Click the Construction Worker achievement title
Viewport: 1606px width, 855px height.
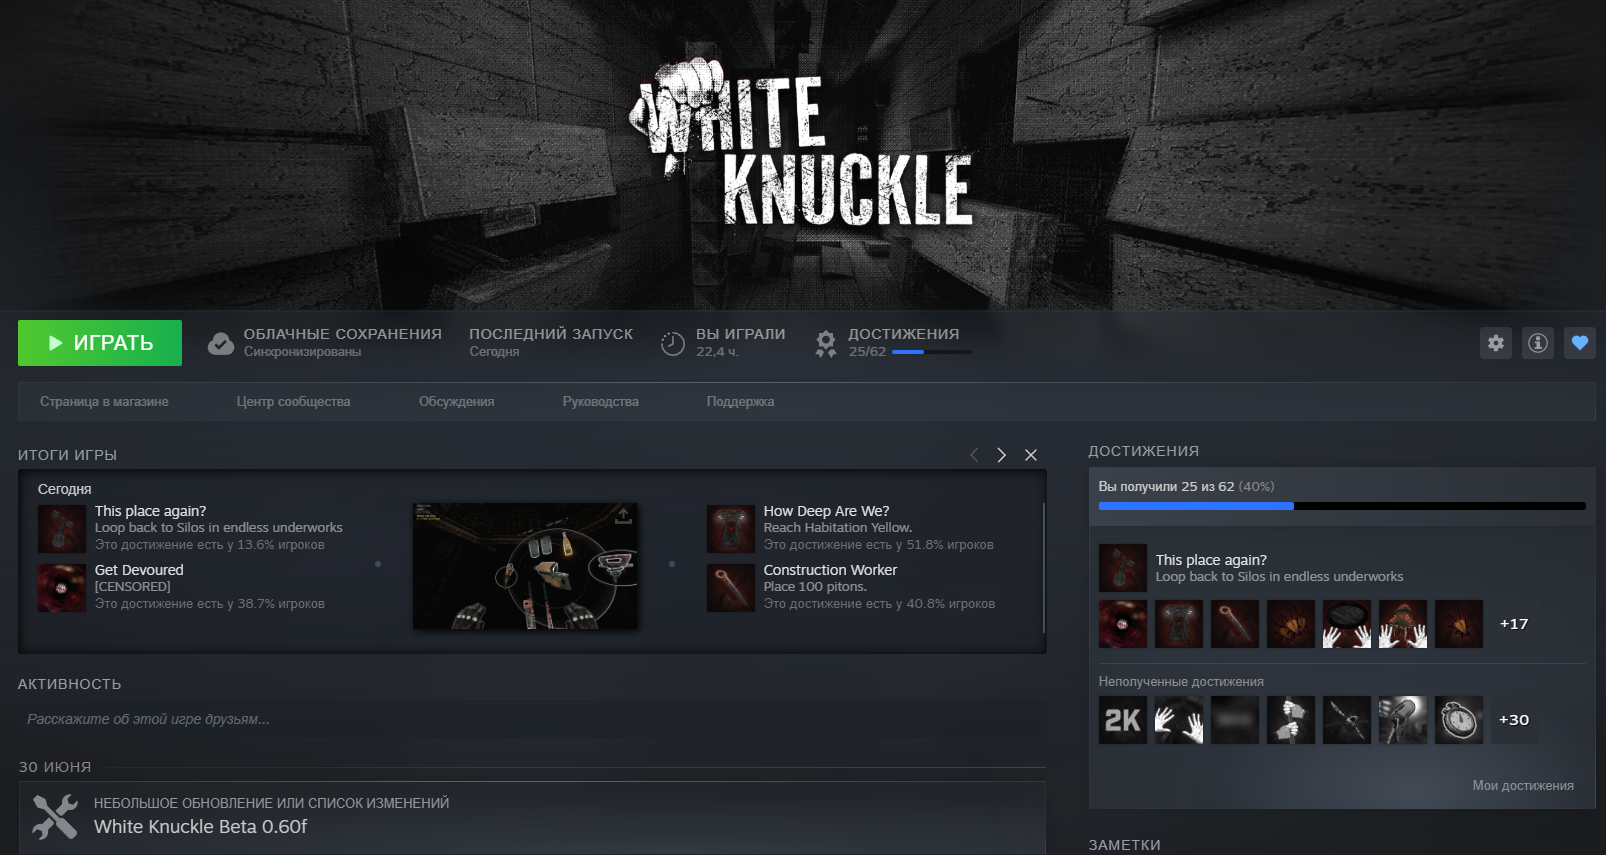pos(830,570)
